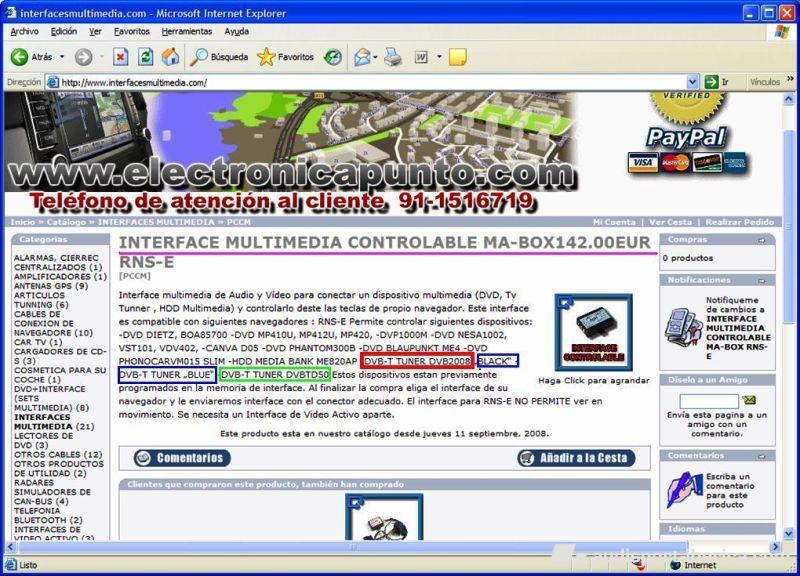Click the Mail envelope toolbar icon

coord(362,57)
